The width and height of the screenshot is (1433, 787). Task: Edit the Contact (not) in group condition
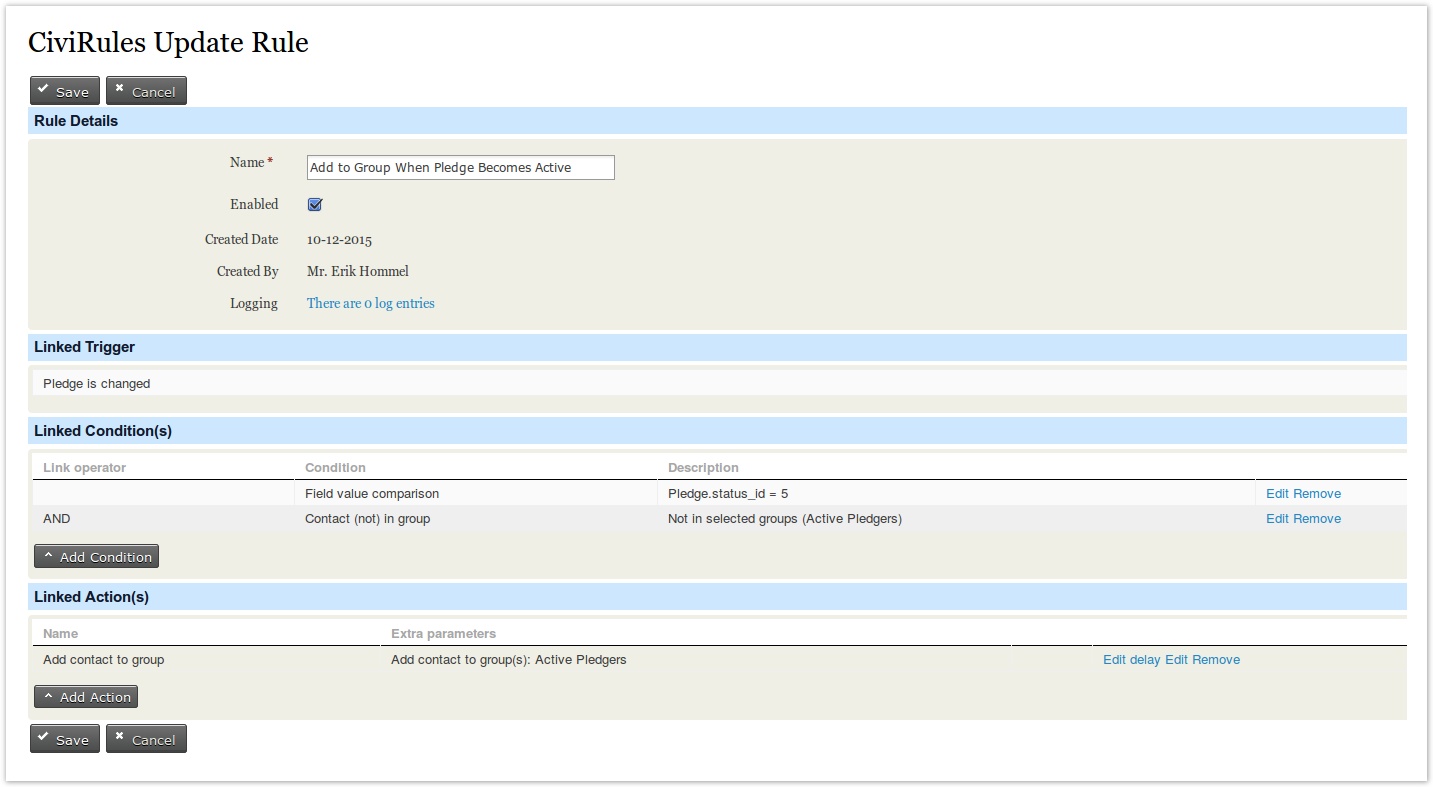(x=1277, y=519)
